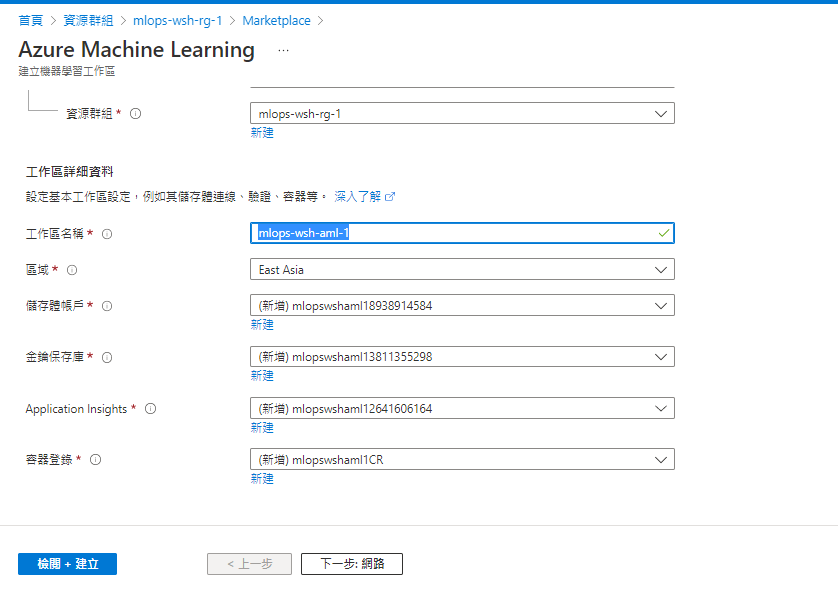This screenshot has width=838, height=593.
Task: Click the 檢閱 + 建立 button
Action: pyautogui.click(x=67, y=564)
